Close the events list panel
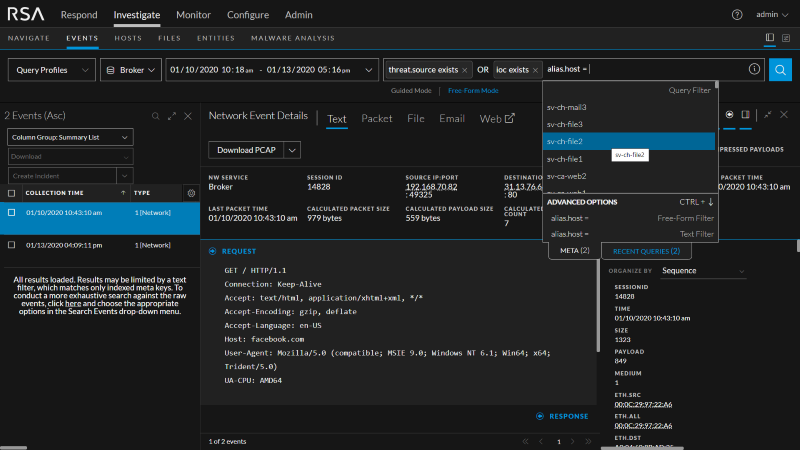Image resolution: width=800 pixels, height=450 pixels. coord(188,116)
